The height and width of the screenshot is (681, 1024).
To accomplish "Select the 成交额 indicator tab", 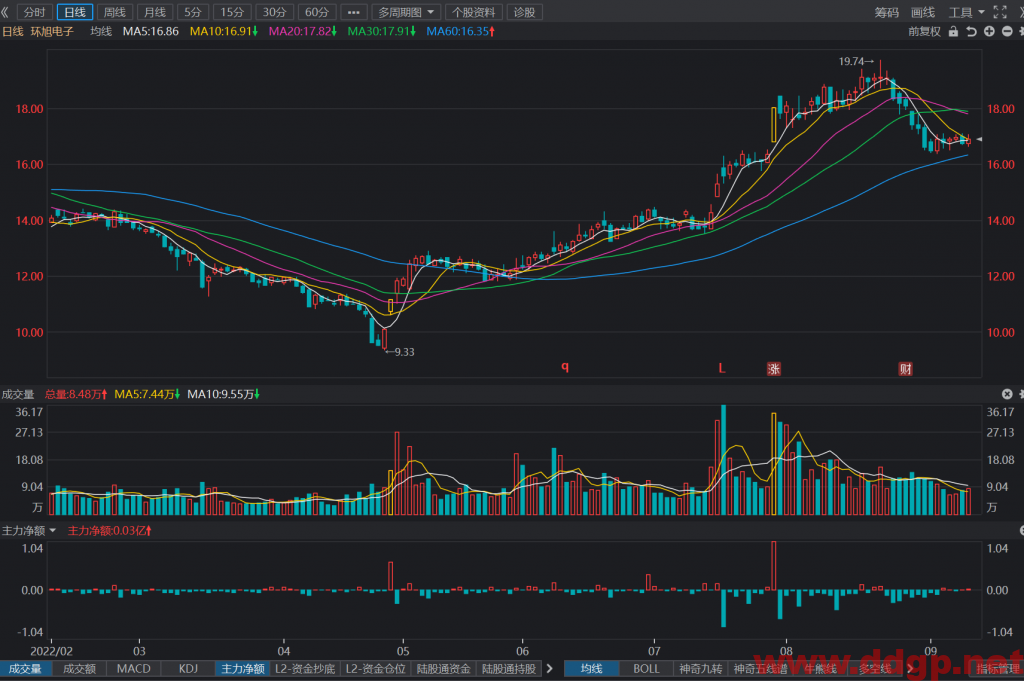I will click(x=79, y=669).
